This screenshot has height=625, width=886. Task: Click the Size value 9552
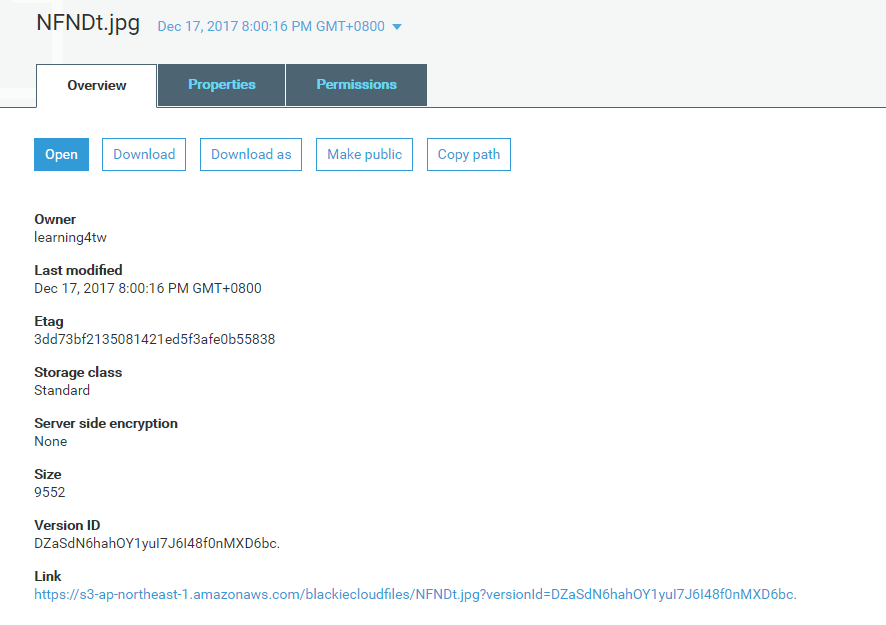[x=50, y=492]
